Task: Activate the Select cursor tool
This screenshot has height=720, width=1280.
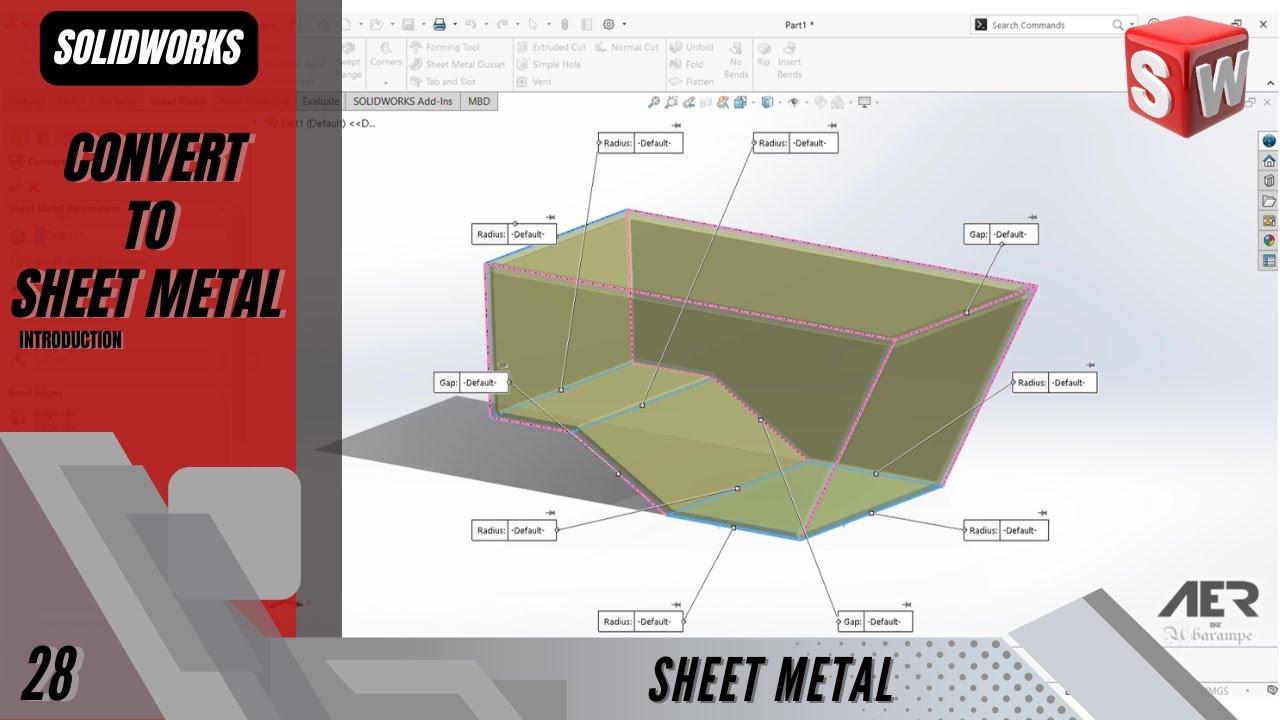Action: (534, 24)
